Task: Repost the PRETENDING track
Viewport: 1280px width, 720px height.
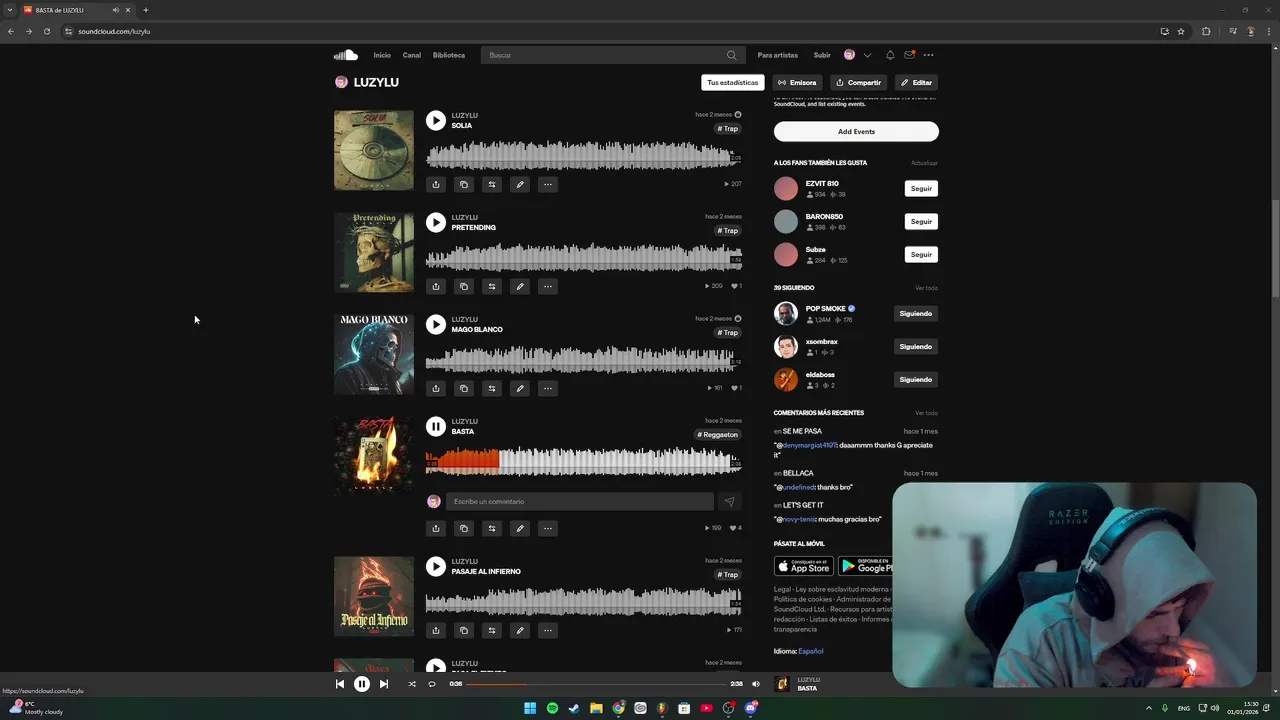Action: click(491, 286)
